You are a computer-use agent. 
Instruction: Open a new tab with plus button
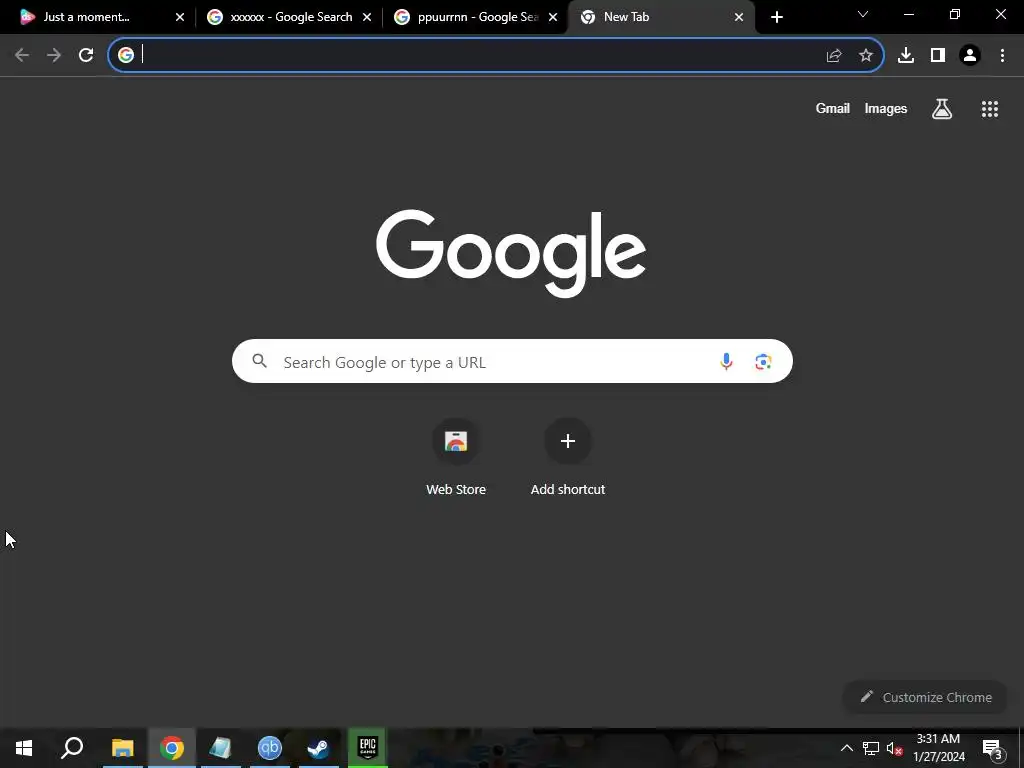(776, 17)
